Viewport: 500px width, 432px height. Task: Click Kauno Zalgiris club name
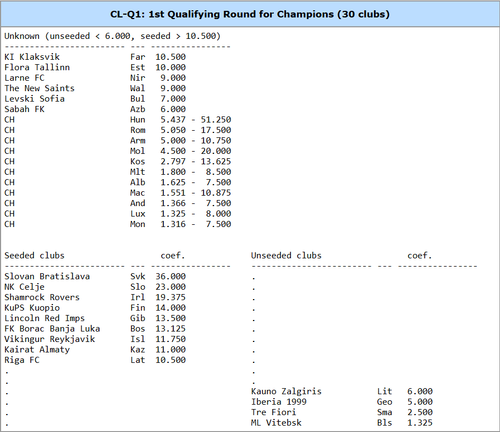(x=286, y=391)
